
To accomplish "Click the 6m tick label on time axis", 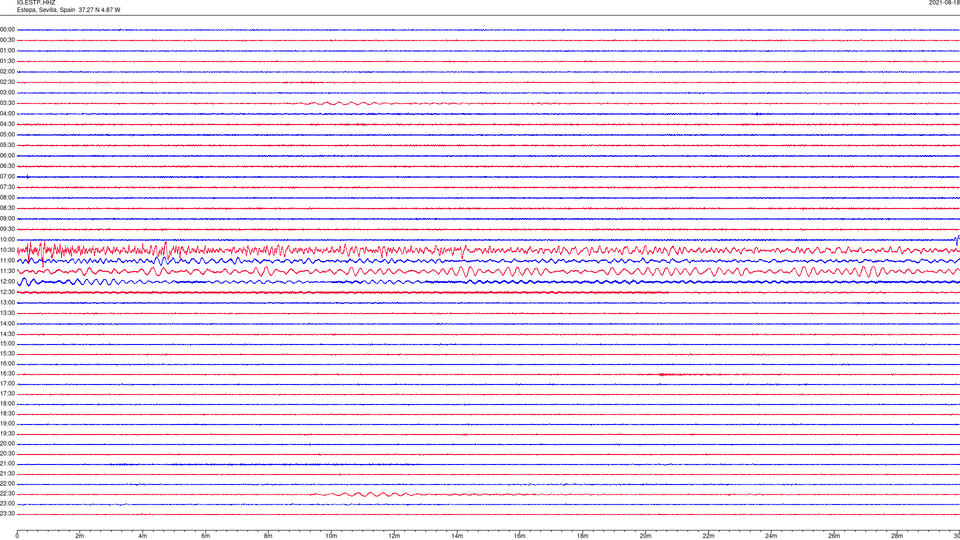I will point(206,536).
